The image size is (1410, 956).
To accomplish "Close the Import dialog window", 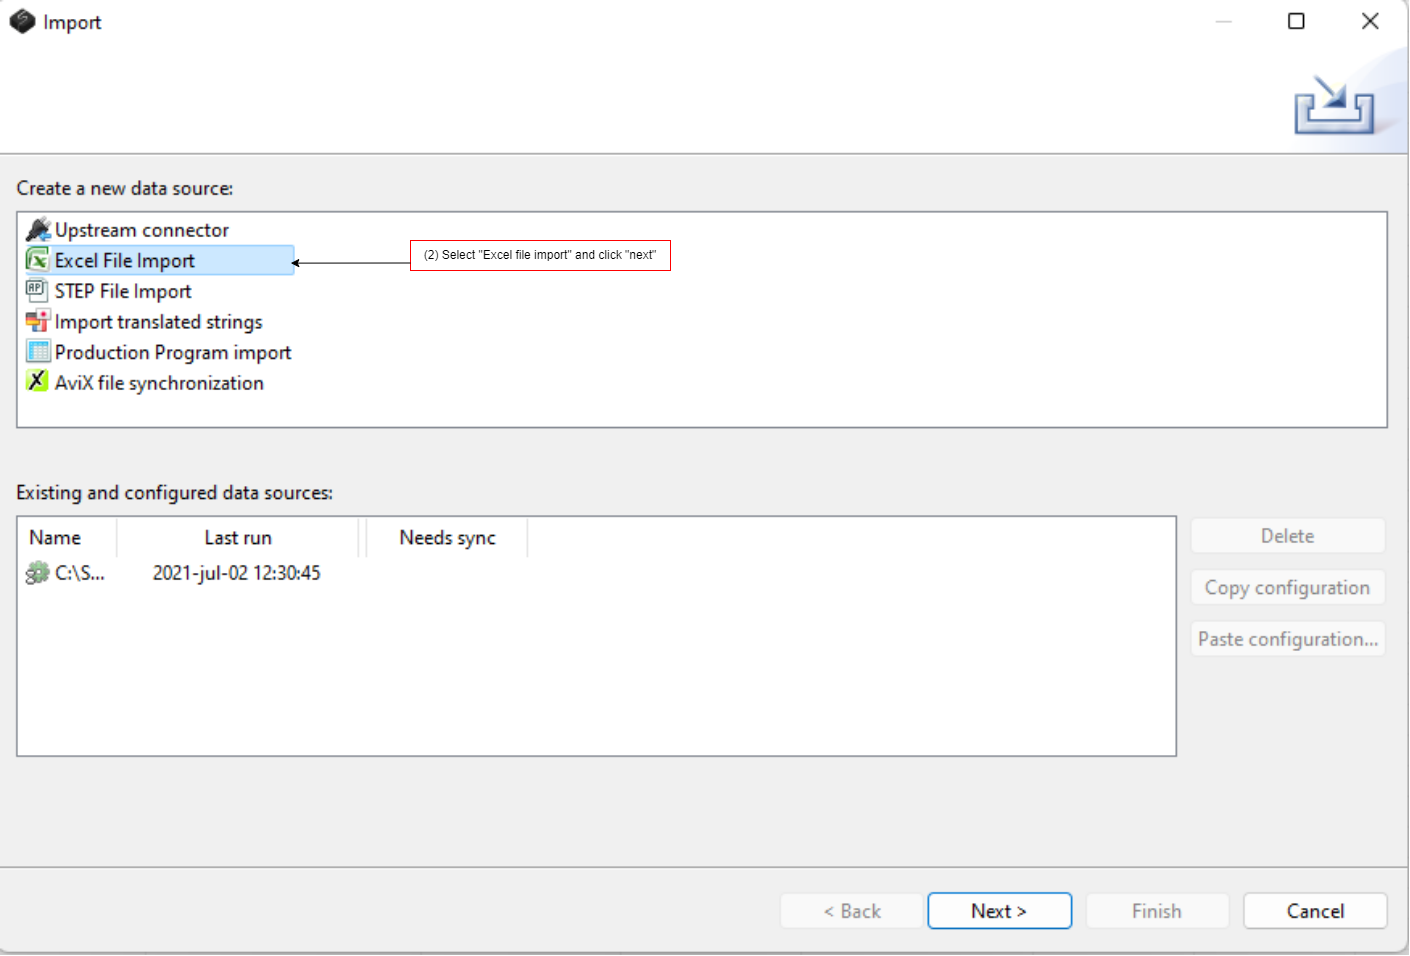I will (1370, 21).
